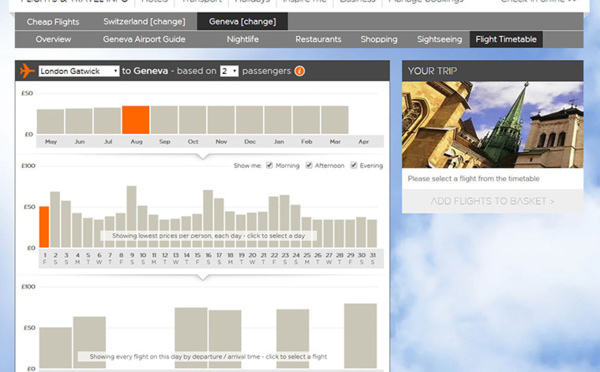Viewport: 600px width, 372px height.
Task: Select the Flight Timetable tab
Action: point(506,39)
